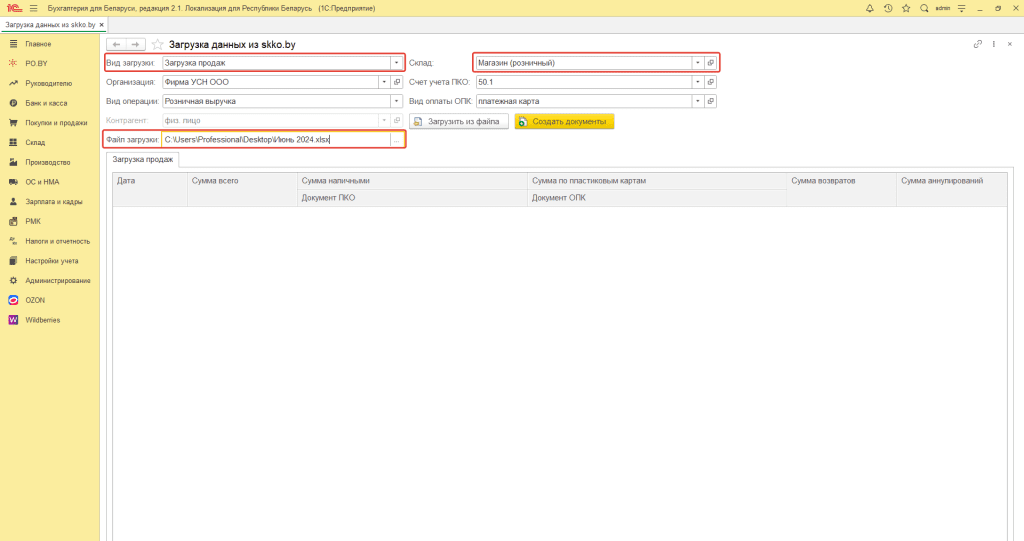
Task: Open the hamburger main menu icon
Action: click(x=33, y=8)
